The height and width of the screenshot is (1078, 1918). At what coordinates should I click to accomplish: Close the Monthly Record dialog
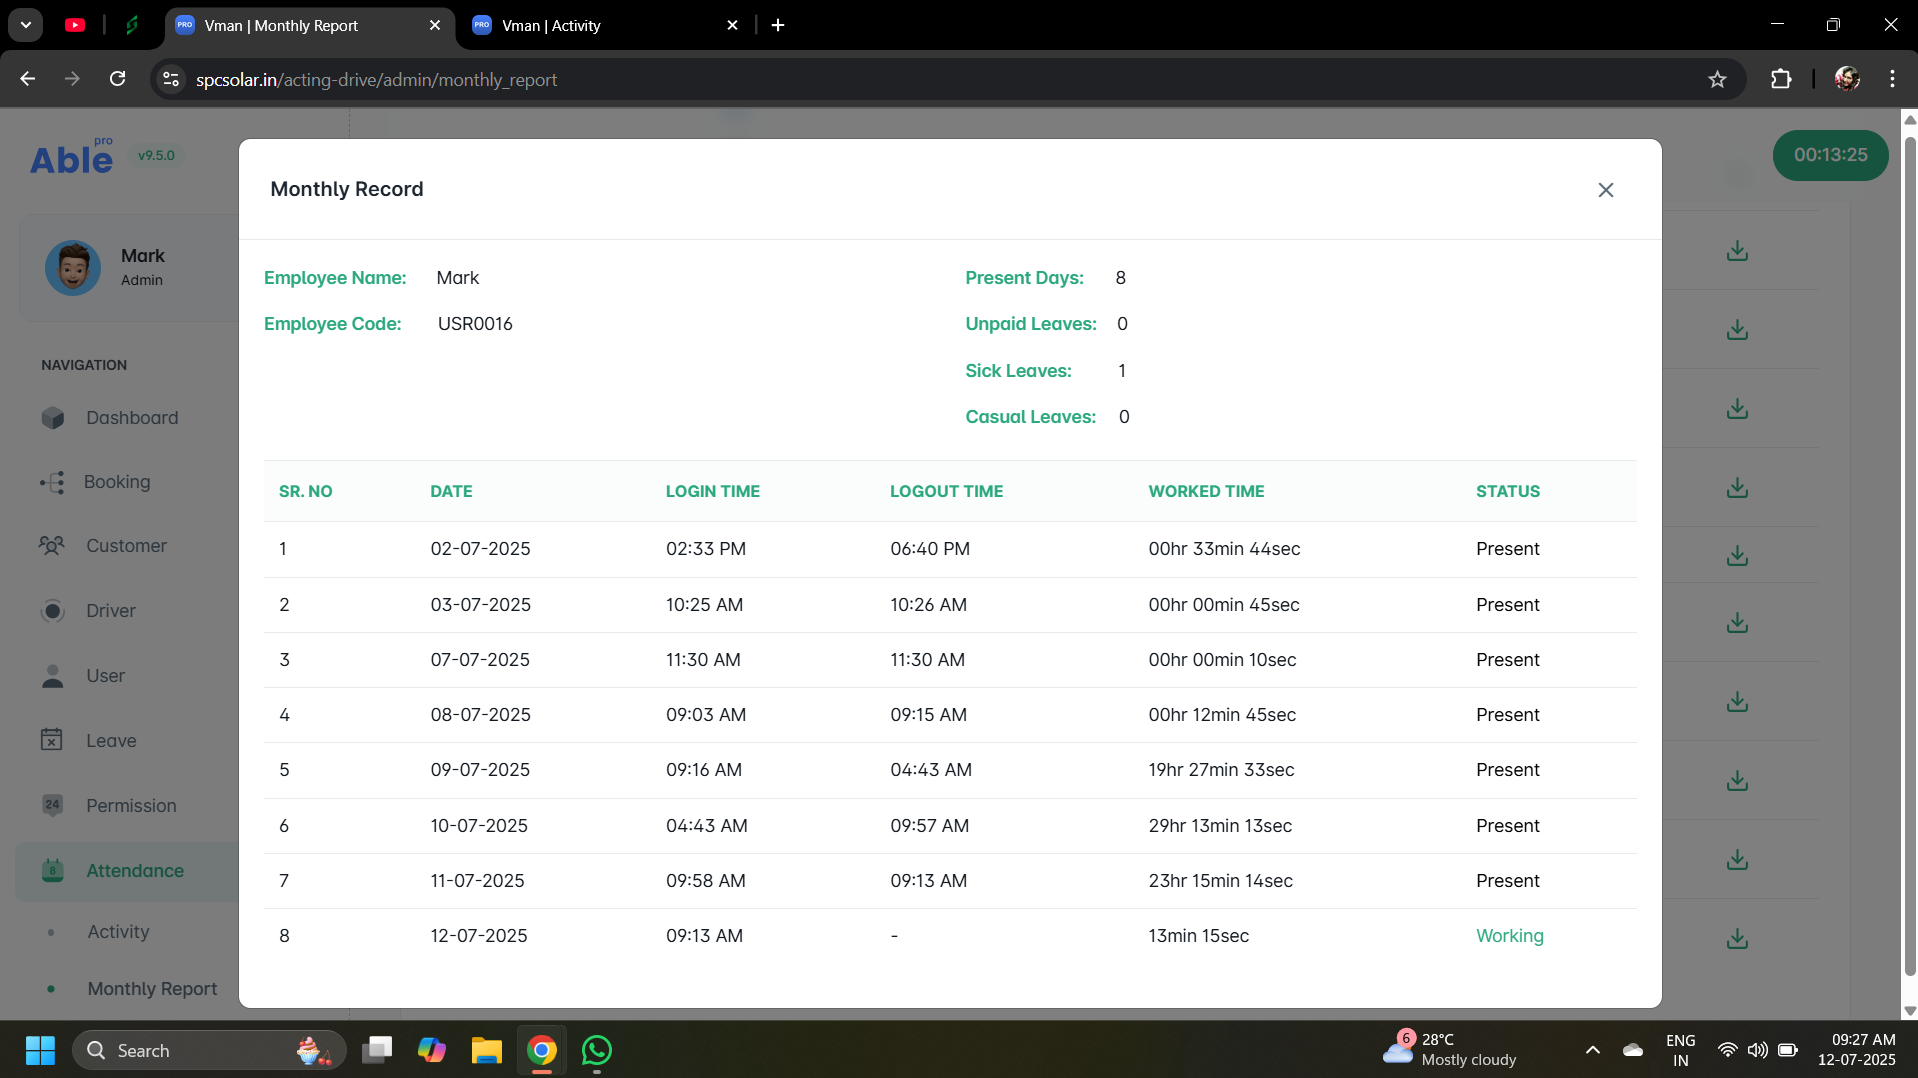(1605, 190)
